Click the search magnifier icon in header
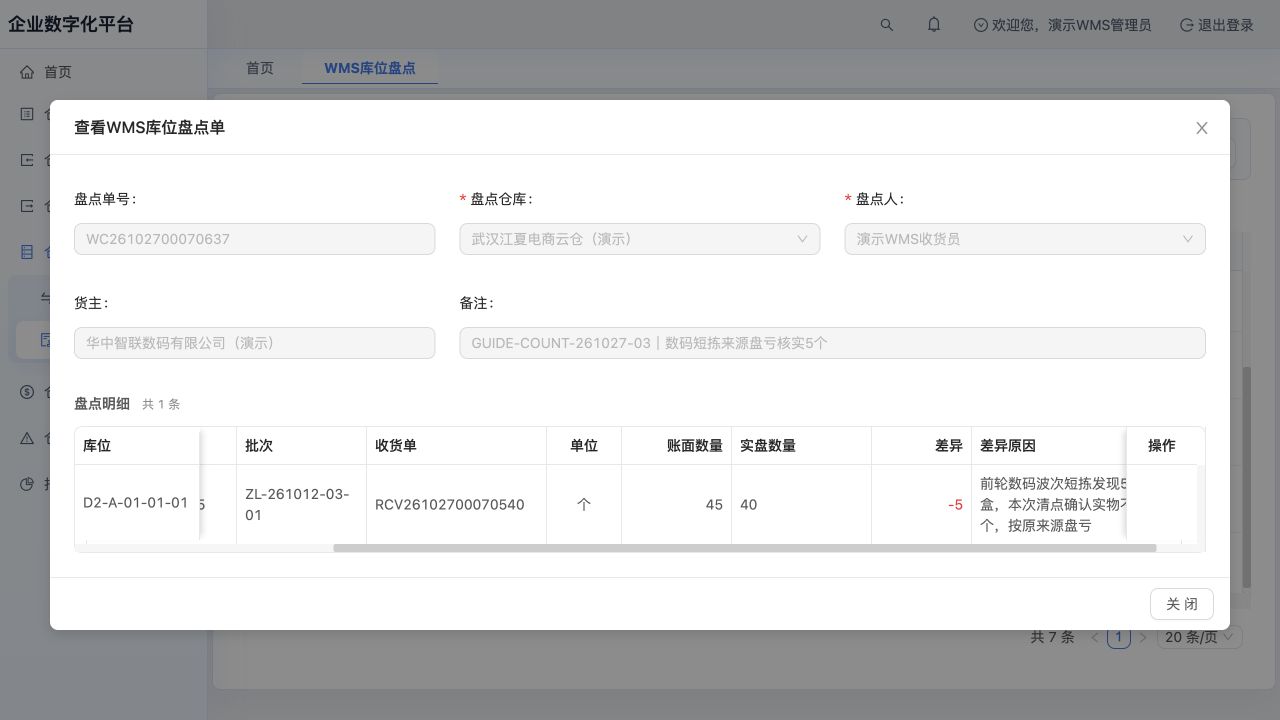 click(887, 25)
